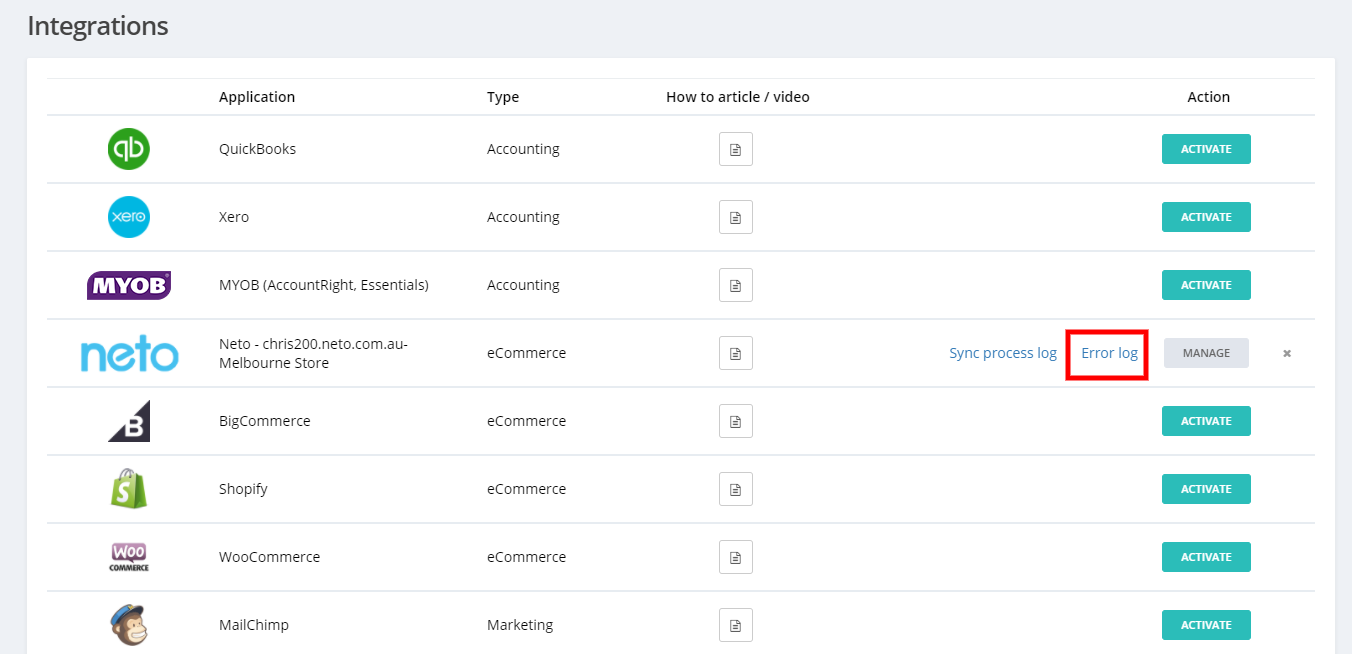Open the Shopify how-to article icon
This screenshot has height=654, width=1352.
click(x=735, y=489)
